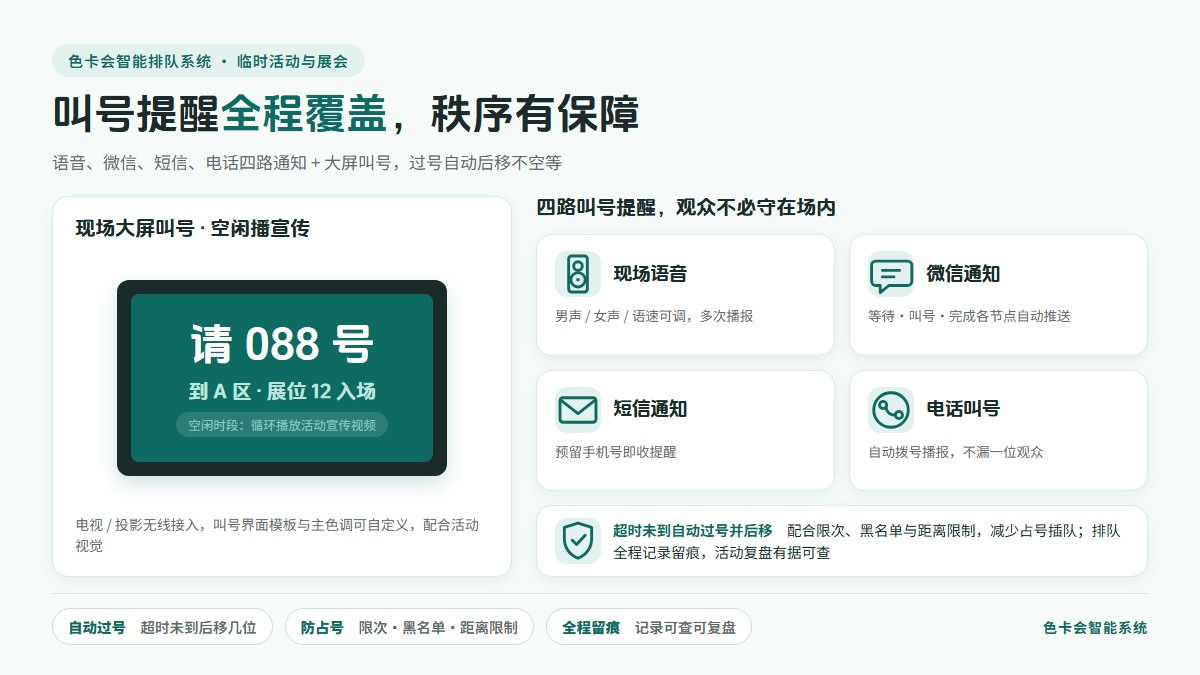Click the 色卡会智能排队系统 · 临时活动与展会 tag
1200x675 pixels.
click(x=208, y=61)
